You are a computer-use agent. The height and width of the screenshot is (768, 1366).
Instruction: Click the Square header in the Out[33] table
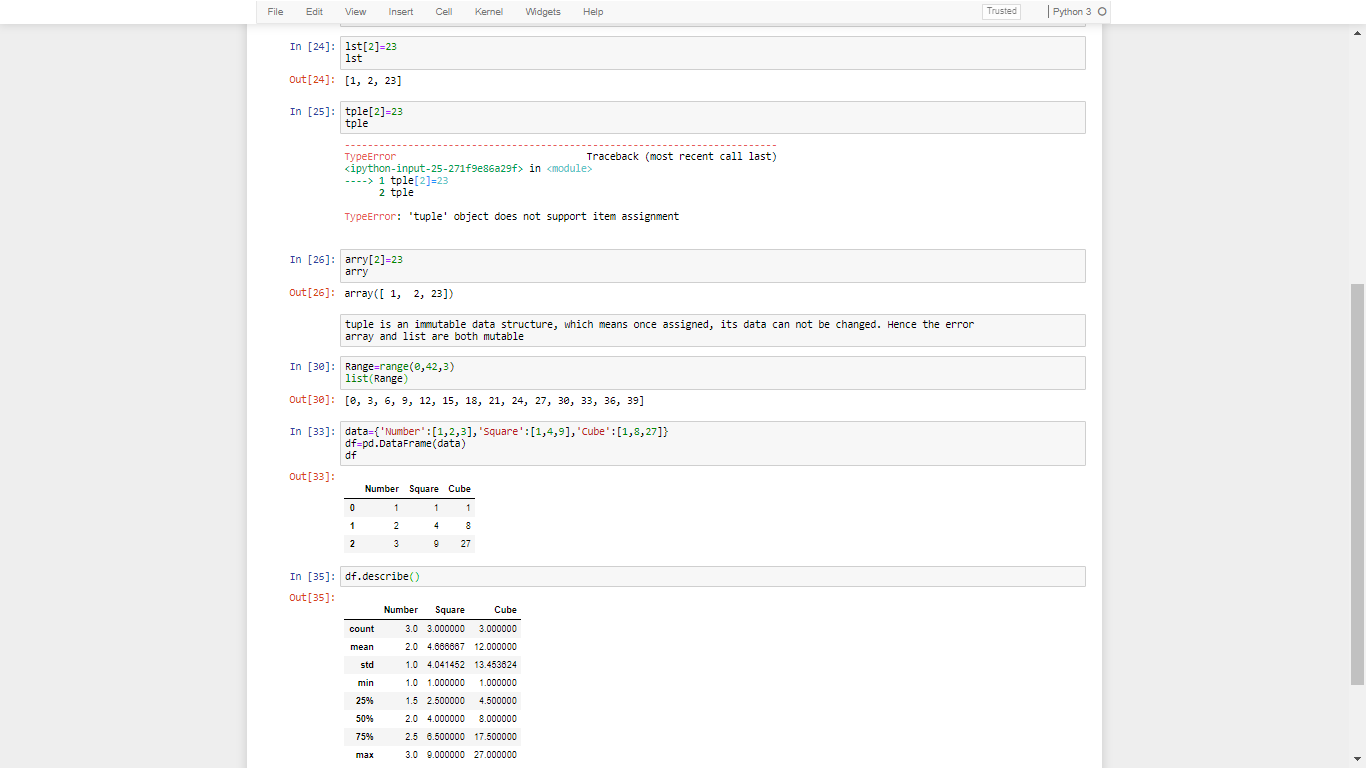[424, 489]
